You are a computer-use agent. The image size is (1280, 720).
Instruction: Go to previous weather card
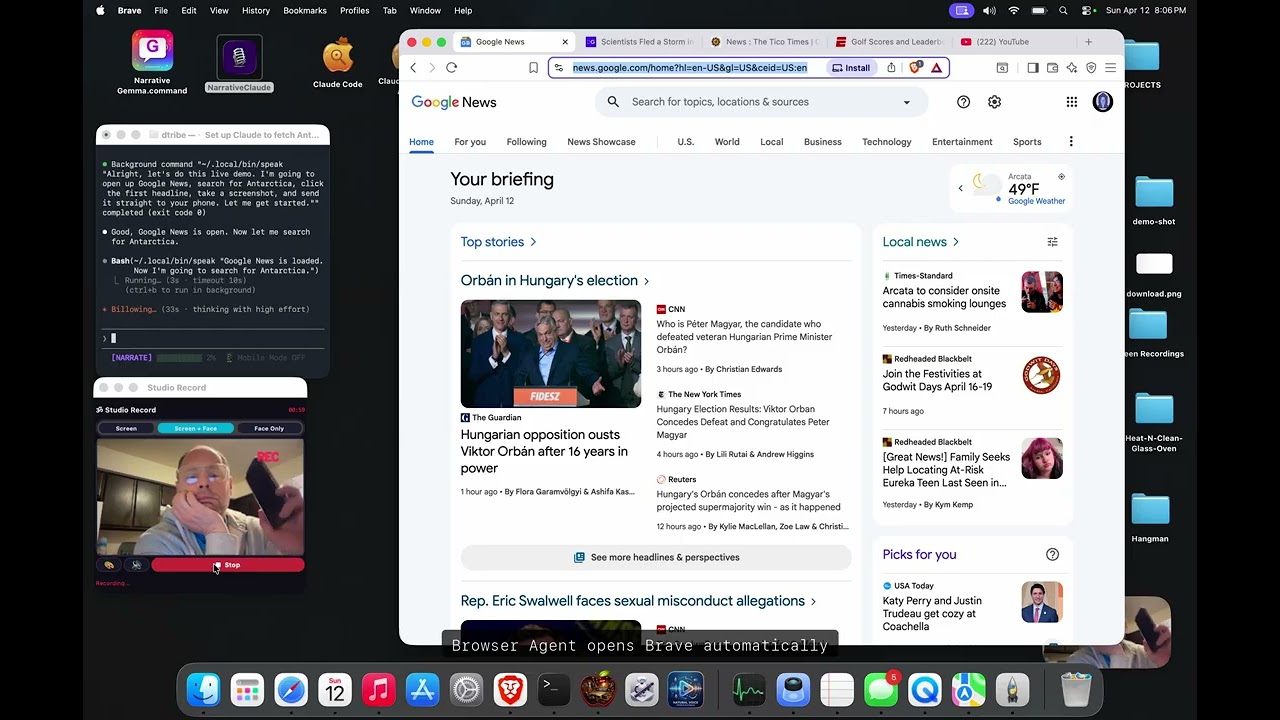coord(961,188)
